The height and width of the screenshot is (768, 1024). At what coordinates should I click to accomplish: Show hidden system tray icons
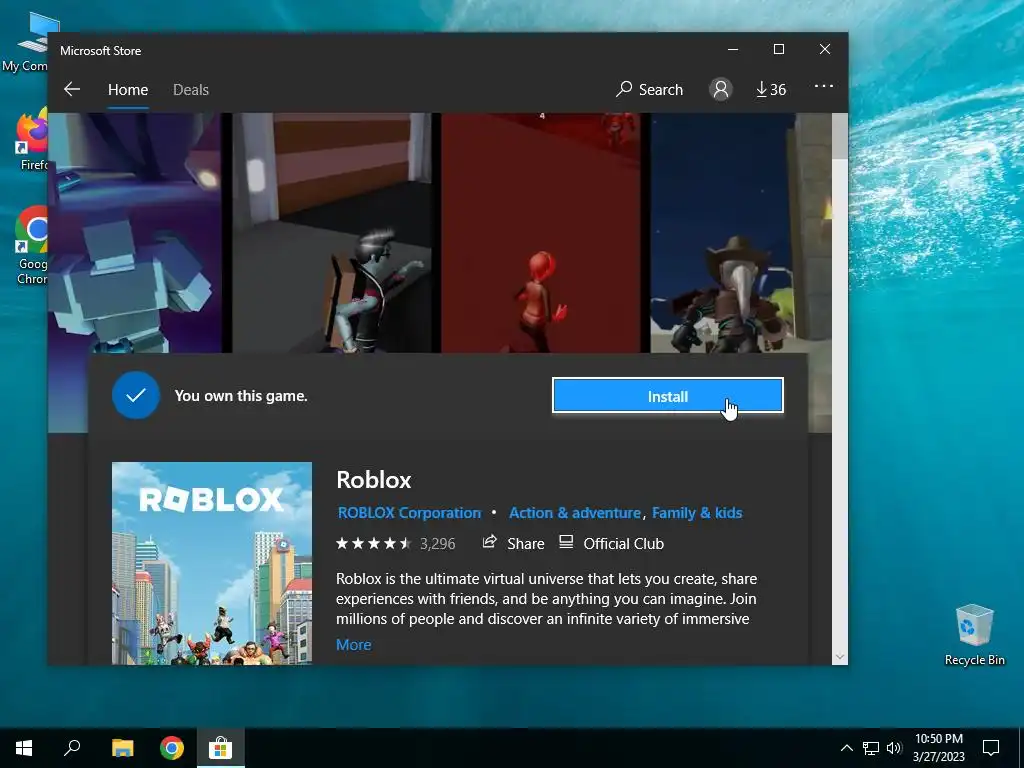[846, 748]
